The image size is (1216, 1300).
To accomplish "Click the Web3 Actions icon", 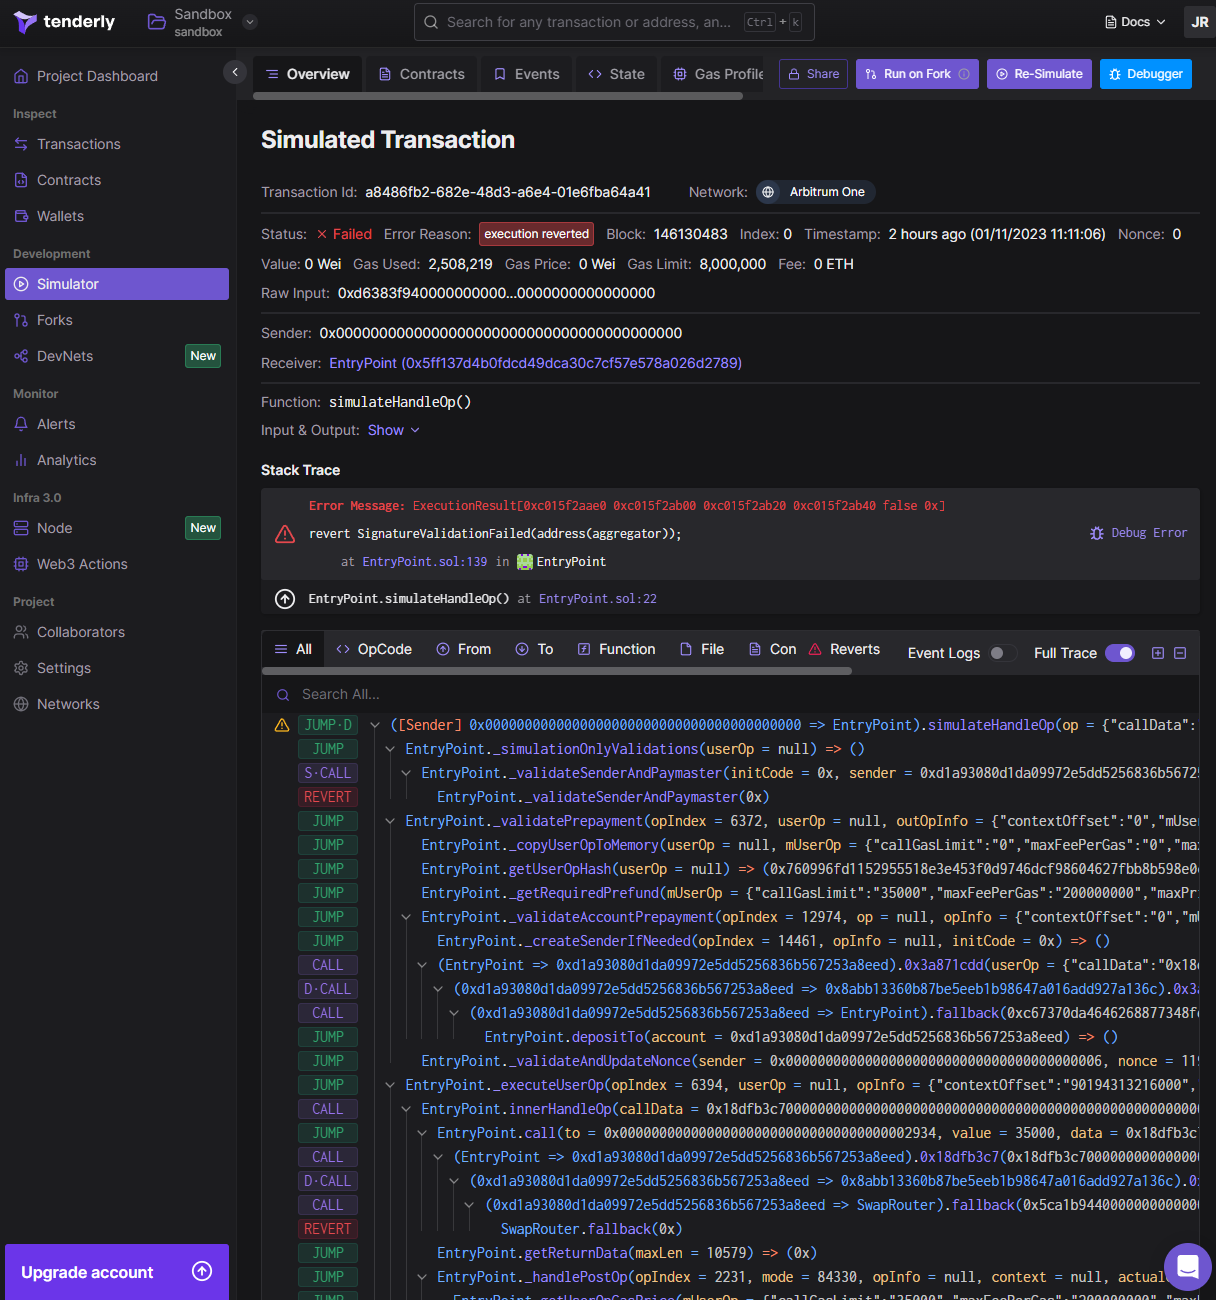I will point(21,564).
